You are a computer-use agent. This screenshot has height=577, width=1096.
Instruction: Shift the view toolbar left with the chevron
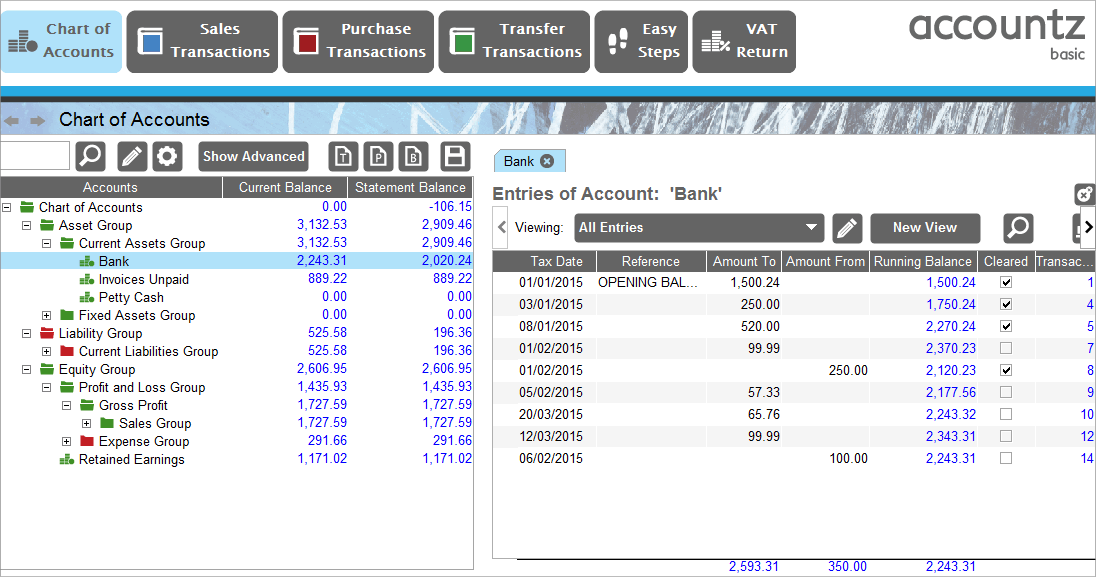[x=501, y=227]
